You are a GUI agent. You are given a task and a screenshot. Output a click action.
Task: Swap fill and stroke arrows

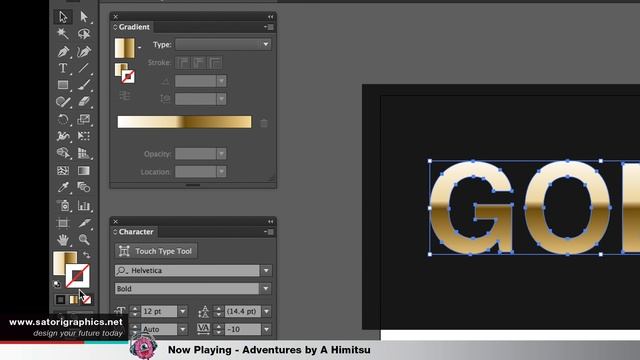click(87, 256)
